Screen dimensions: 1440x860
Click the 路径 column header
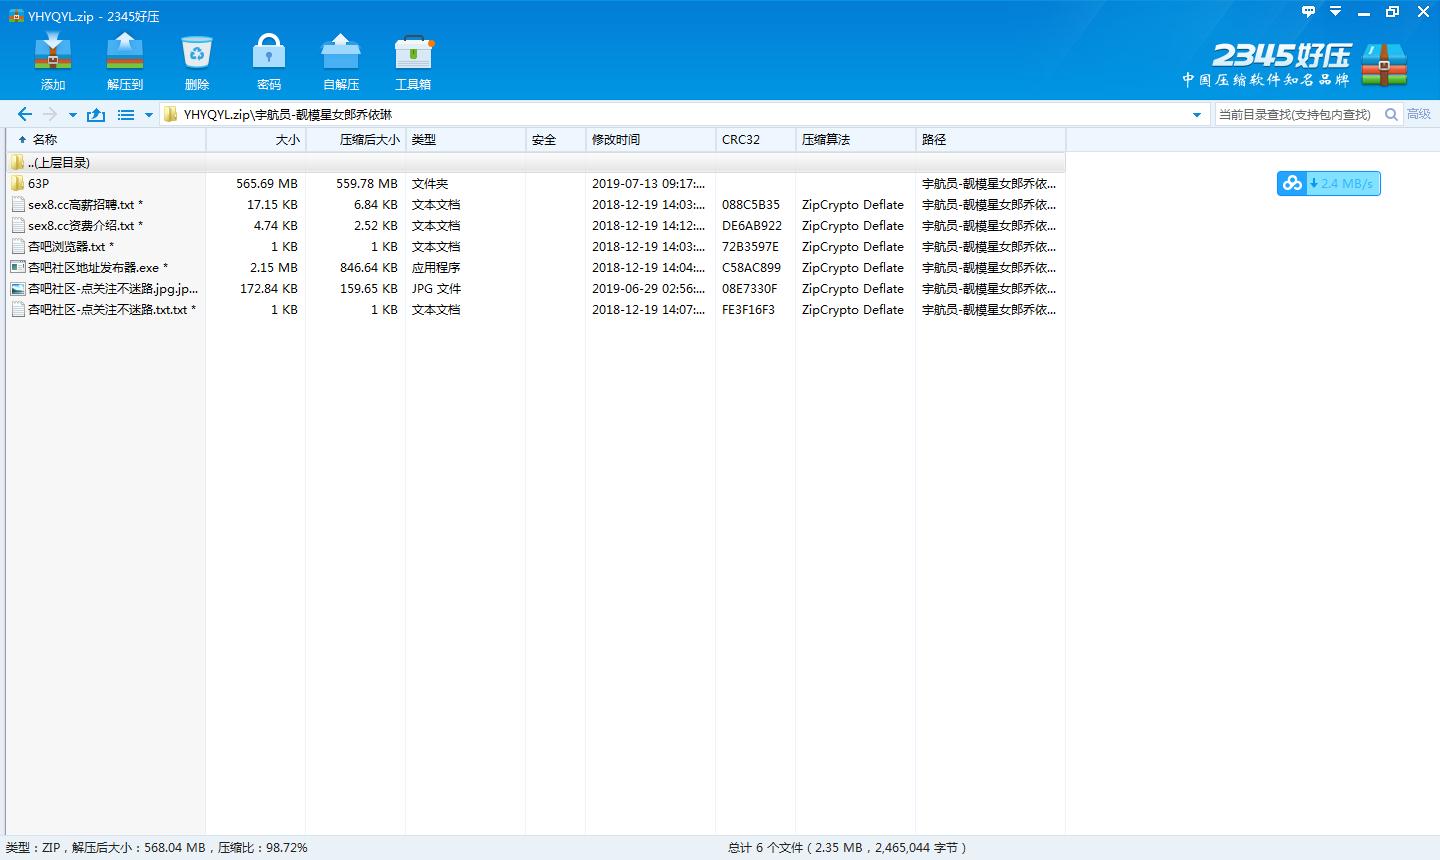pyautogui.click(x=991, y=139)
